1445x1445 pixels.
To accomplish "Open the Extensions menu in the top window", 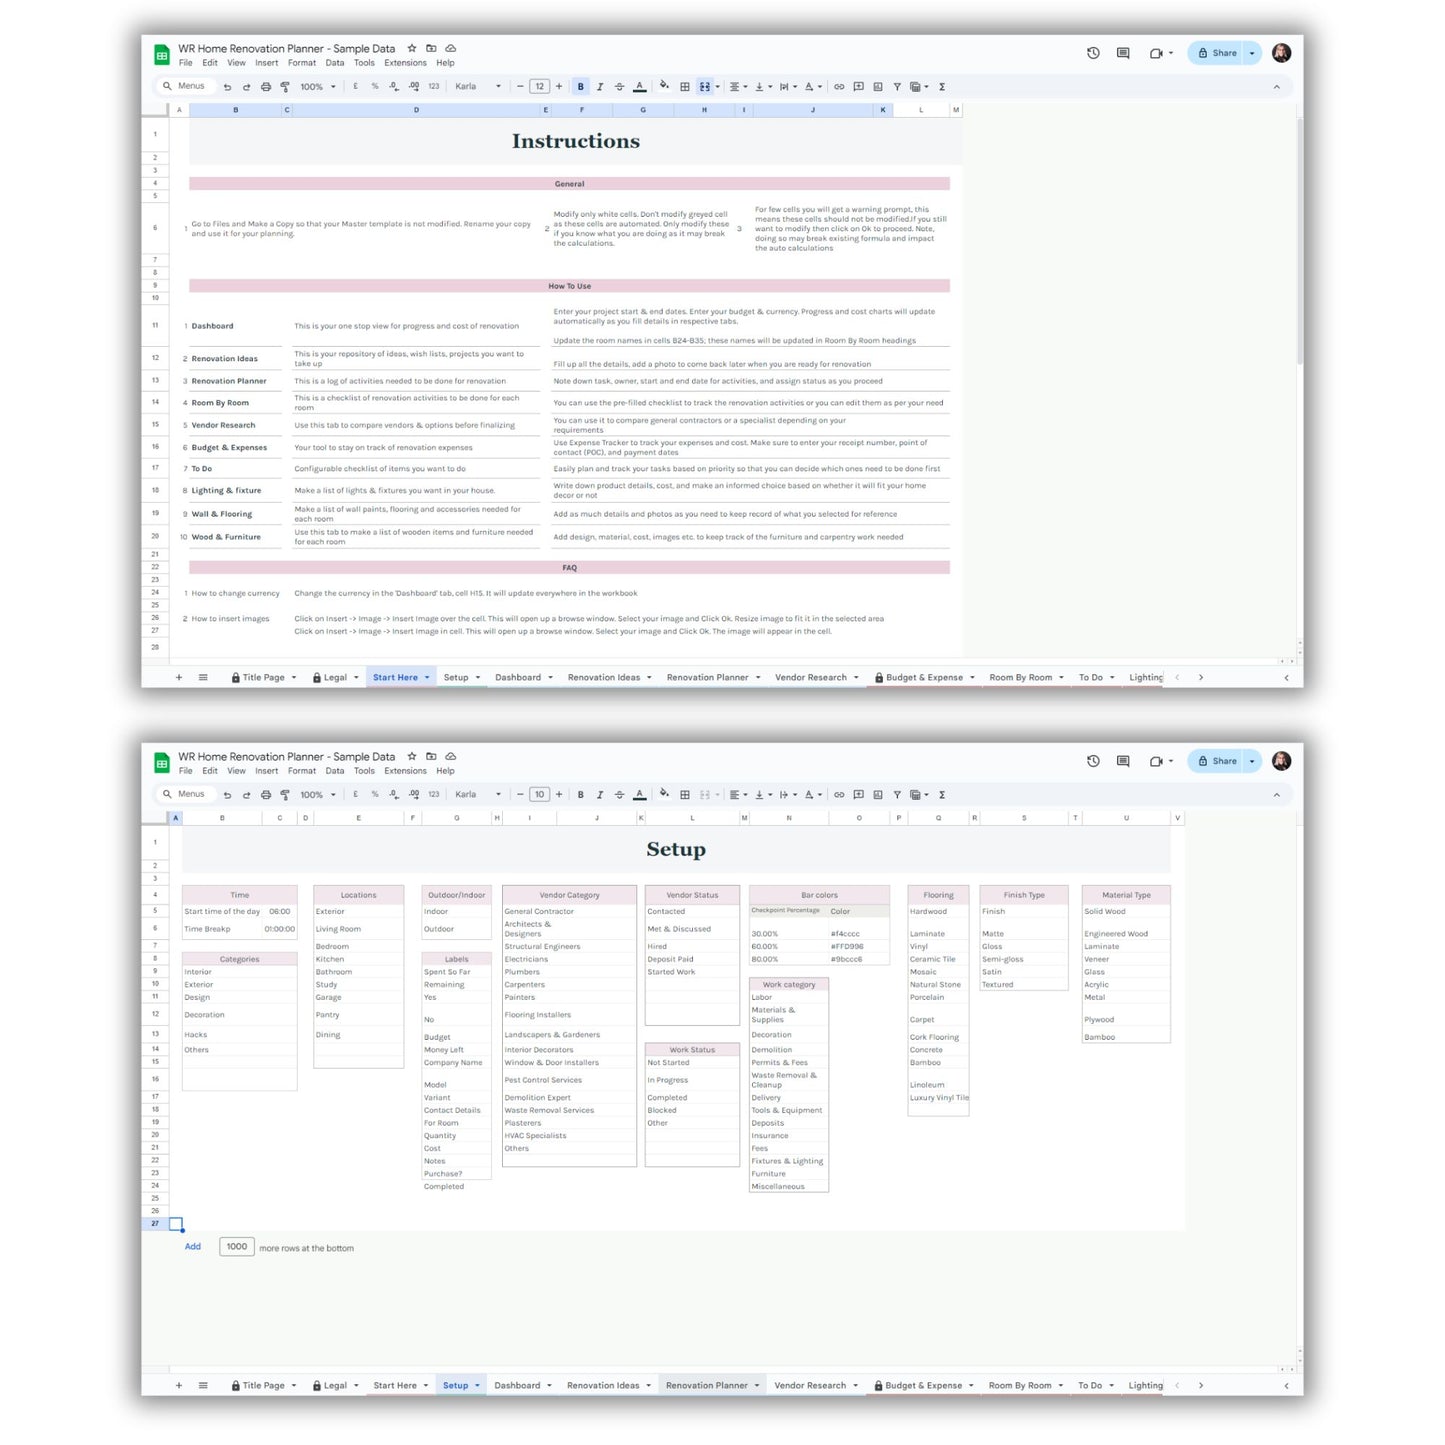I will [x=405, y=63].
